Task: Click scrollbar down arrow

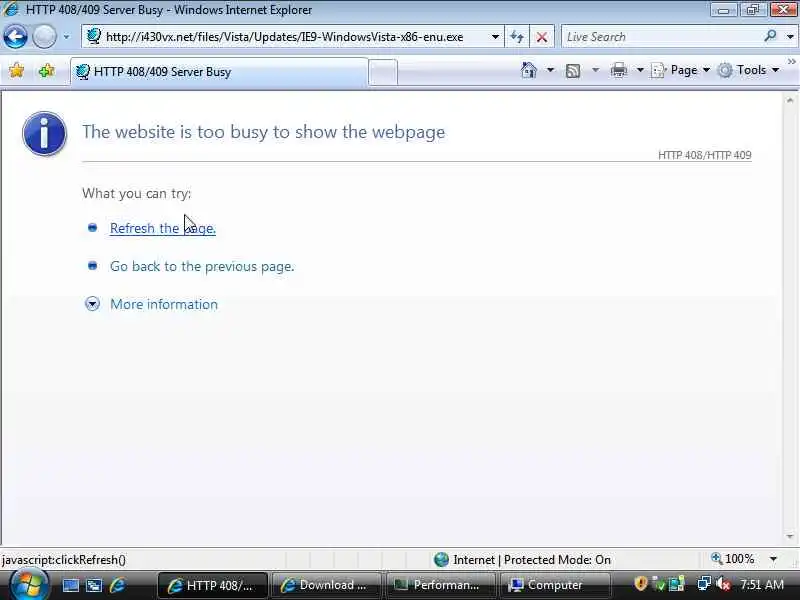Action: (790, 537)
